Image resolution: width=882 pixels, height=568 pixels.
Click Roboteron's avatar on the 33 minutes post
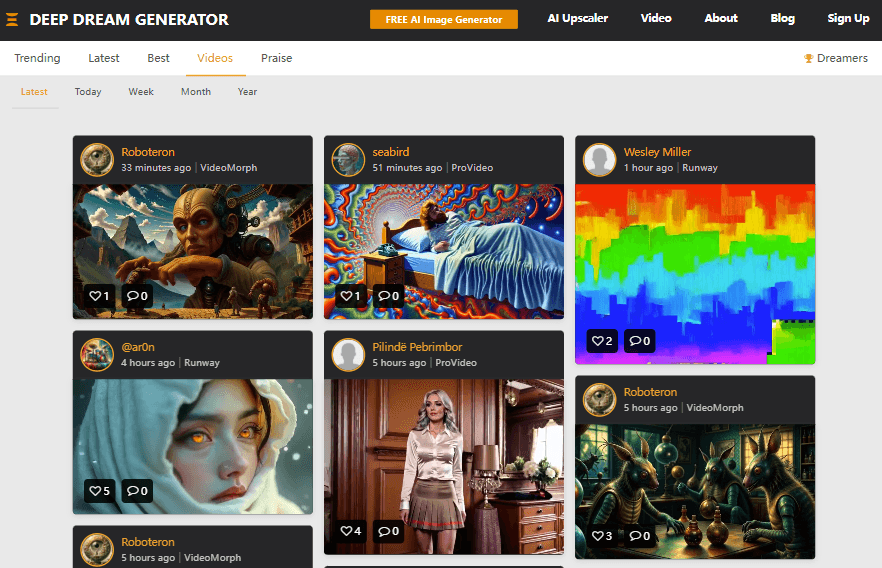(97, 159)
